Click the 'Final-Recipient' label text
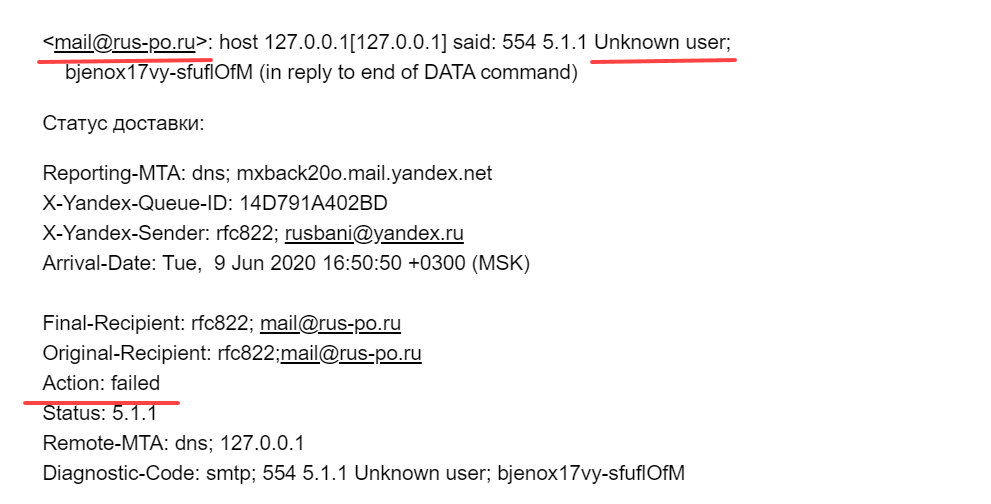 106,323
